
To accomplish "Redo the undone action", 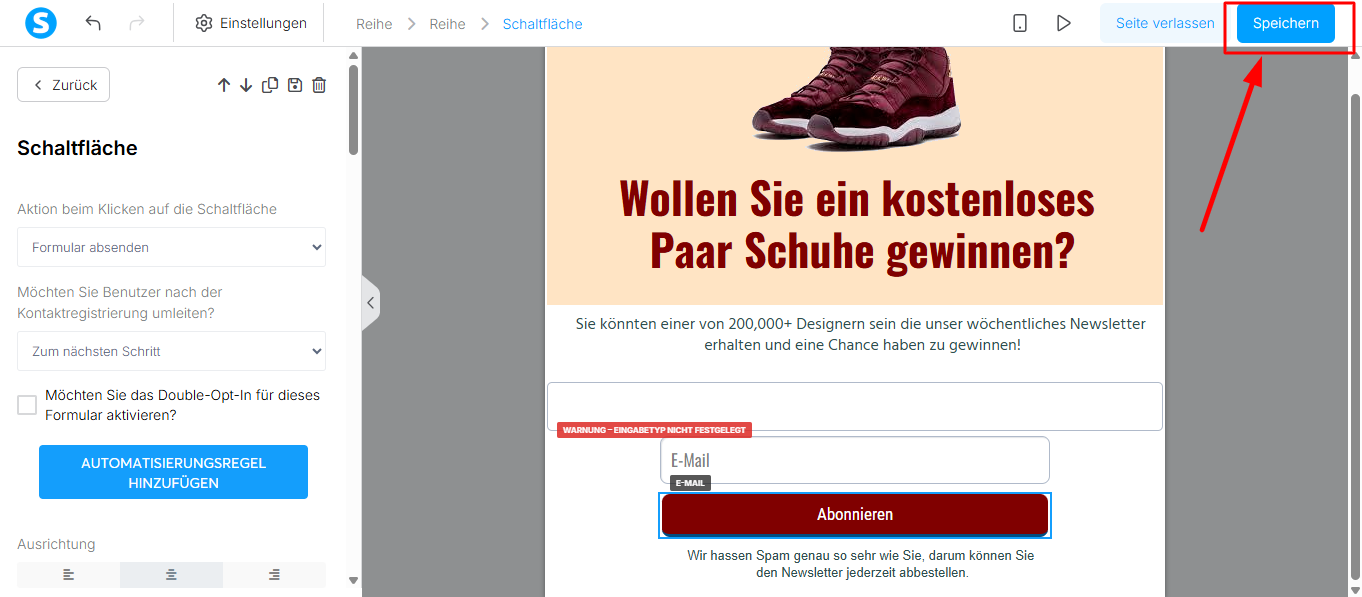I will pos(136,23).
